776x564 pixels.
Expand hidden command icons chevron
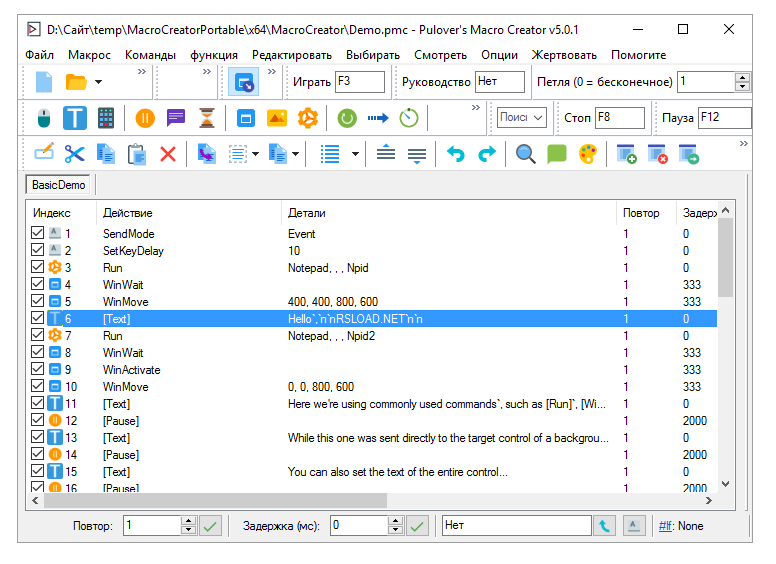tap(476, 107)
